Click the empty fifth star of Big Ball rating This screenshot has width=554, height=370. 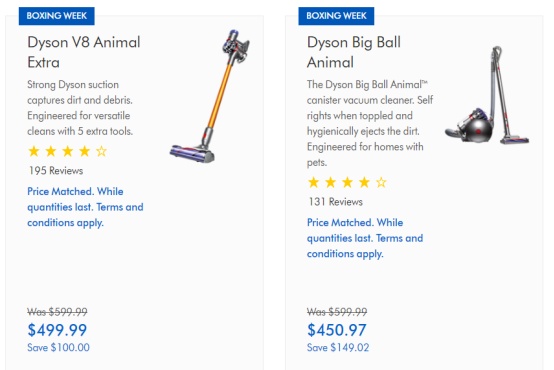click(x=381, y=182)
